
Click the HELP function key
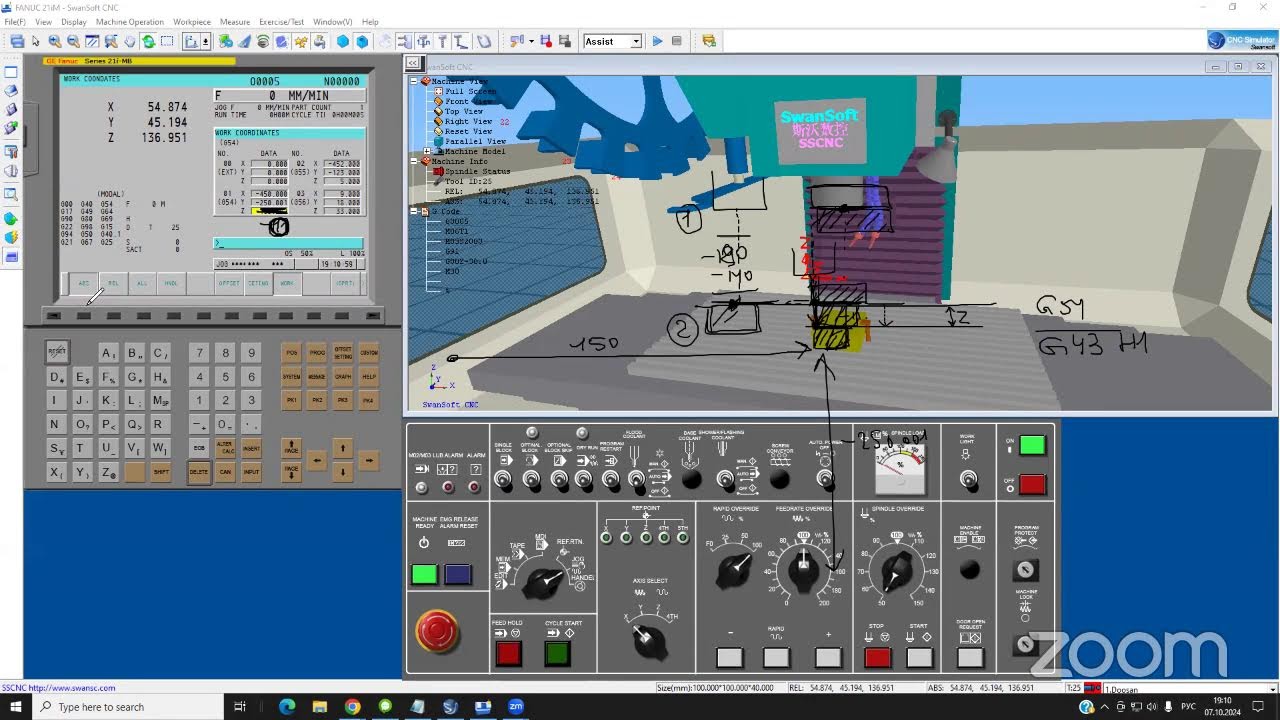(x=369, y=377)
